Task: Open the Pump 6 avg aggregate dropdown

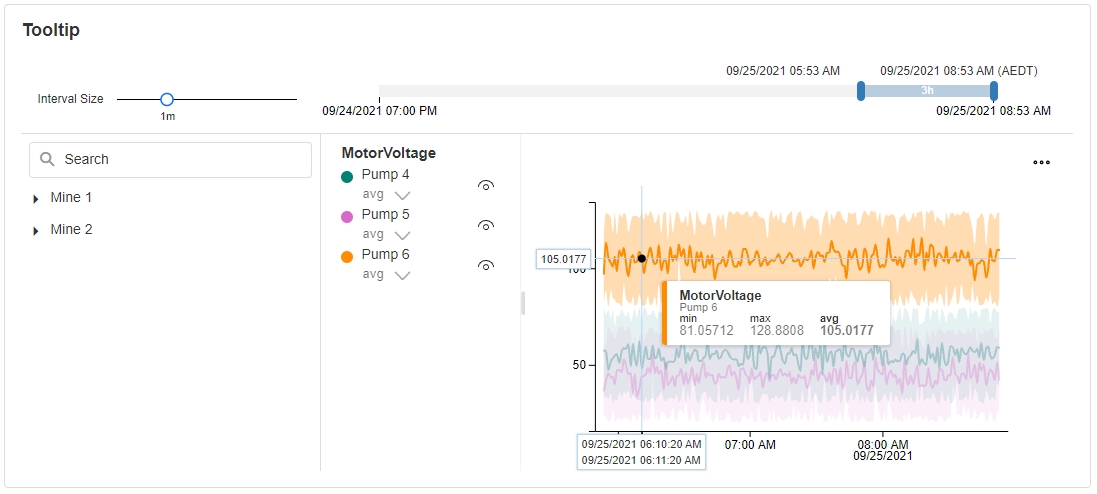Action: tap(402, 275)
